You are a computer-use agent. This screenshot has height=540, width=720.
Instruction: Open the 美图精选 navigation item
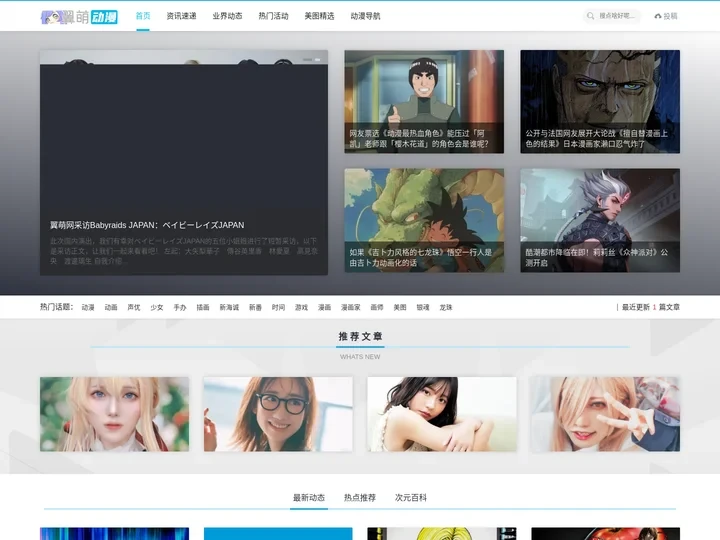click(x=319, y=16)
